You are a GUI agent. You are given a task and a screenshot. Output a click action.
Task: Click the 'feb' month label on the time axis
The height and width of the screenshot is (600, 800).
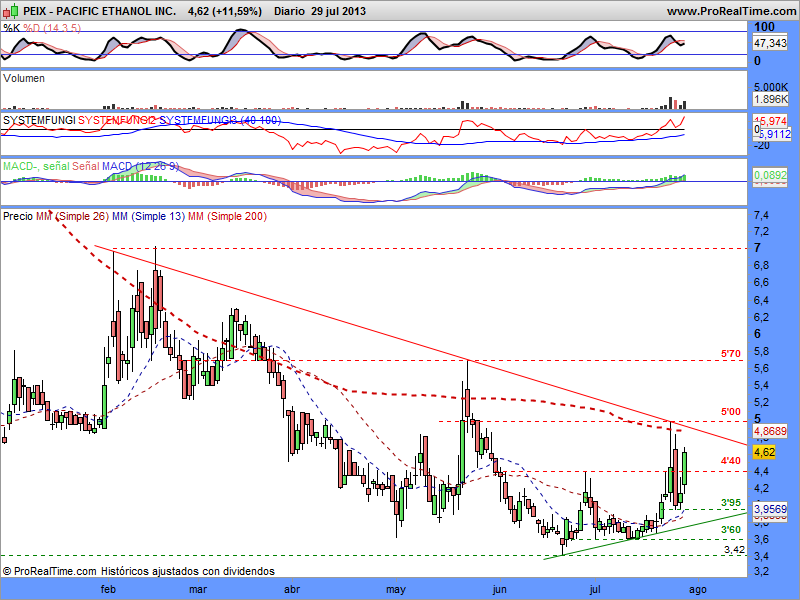(109, 590)
